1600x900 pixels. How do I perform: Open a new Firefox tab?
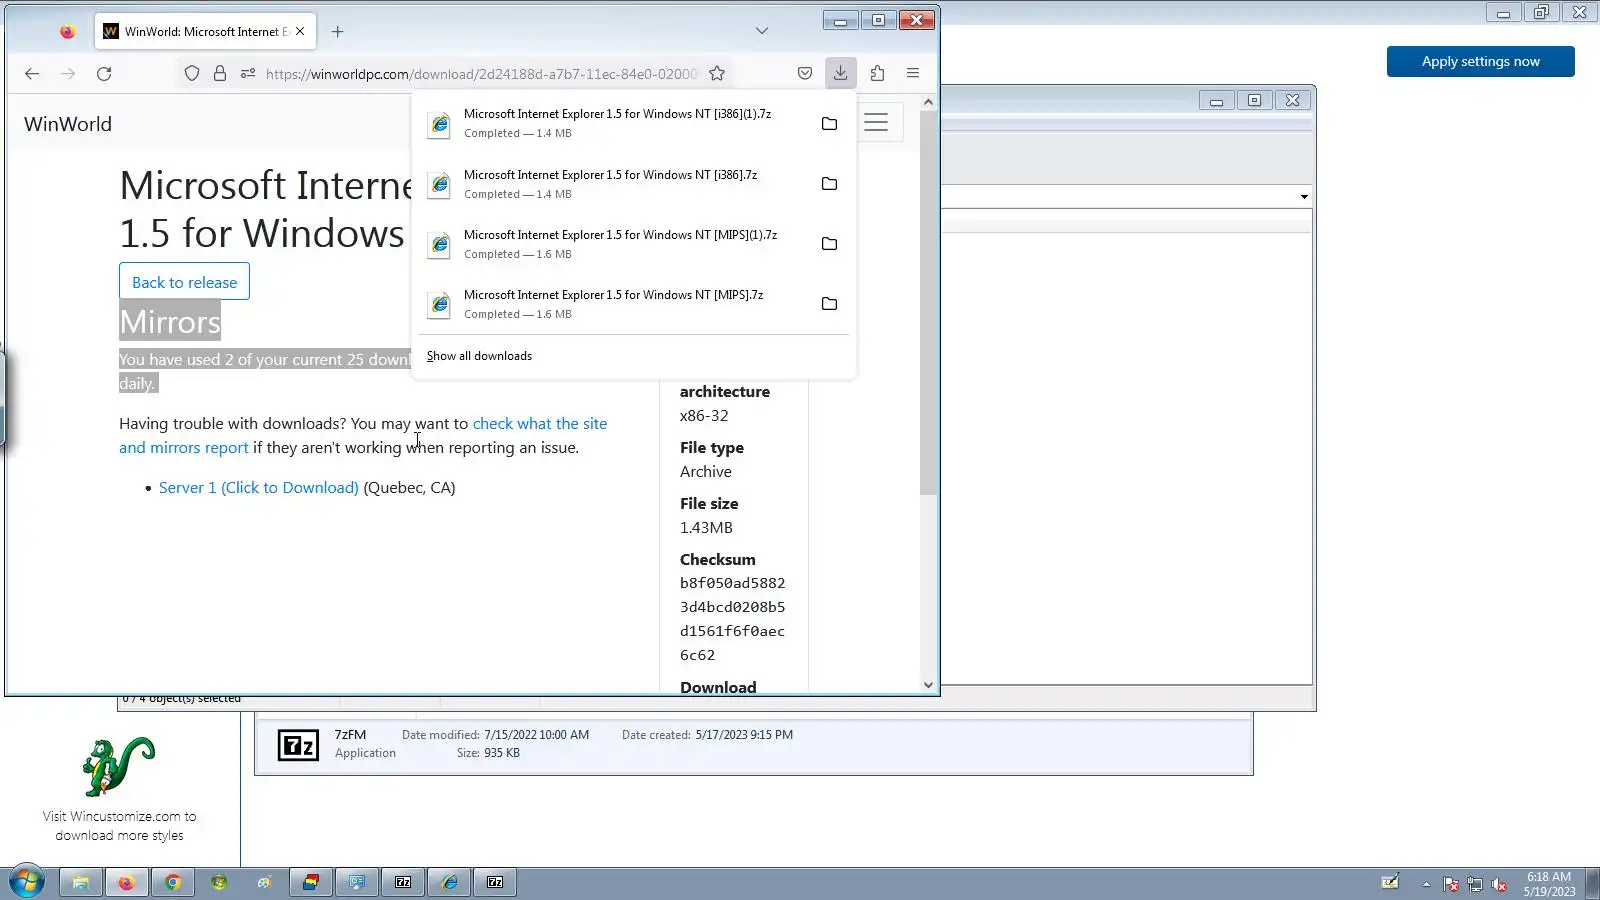(337, 31)
